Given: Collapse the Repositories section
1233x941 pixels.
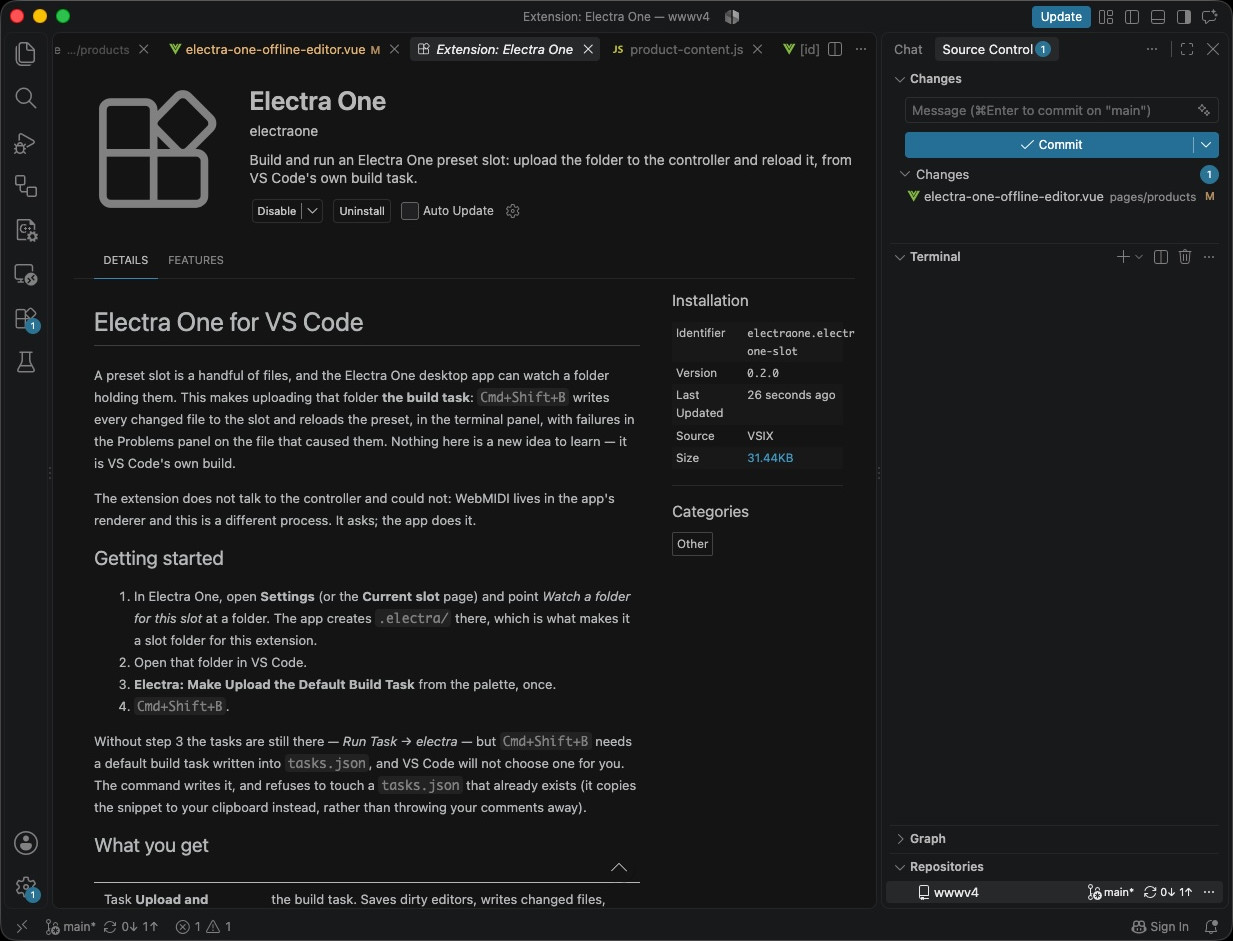Looking at the screenshot, I should tap(938, 867).
